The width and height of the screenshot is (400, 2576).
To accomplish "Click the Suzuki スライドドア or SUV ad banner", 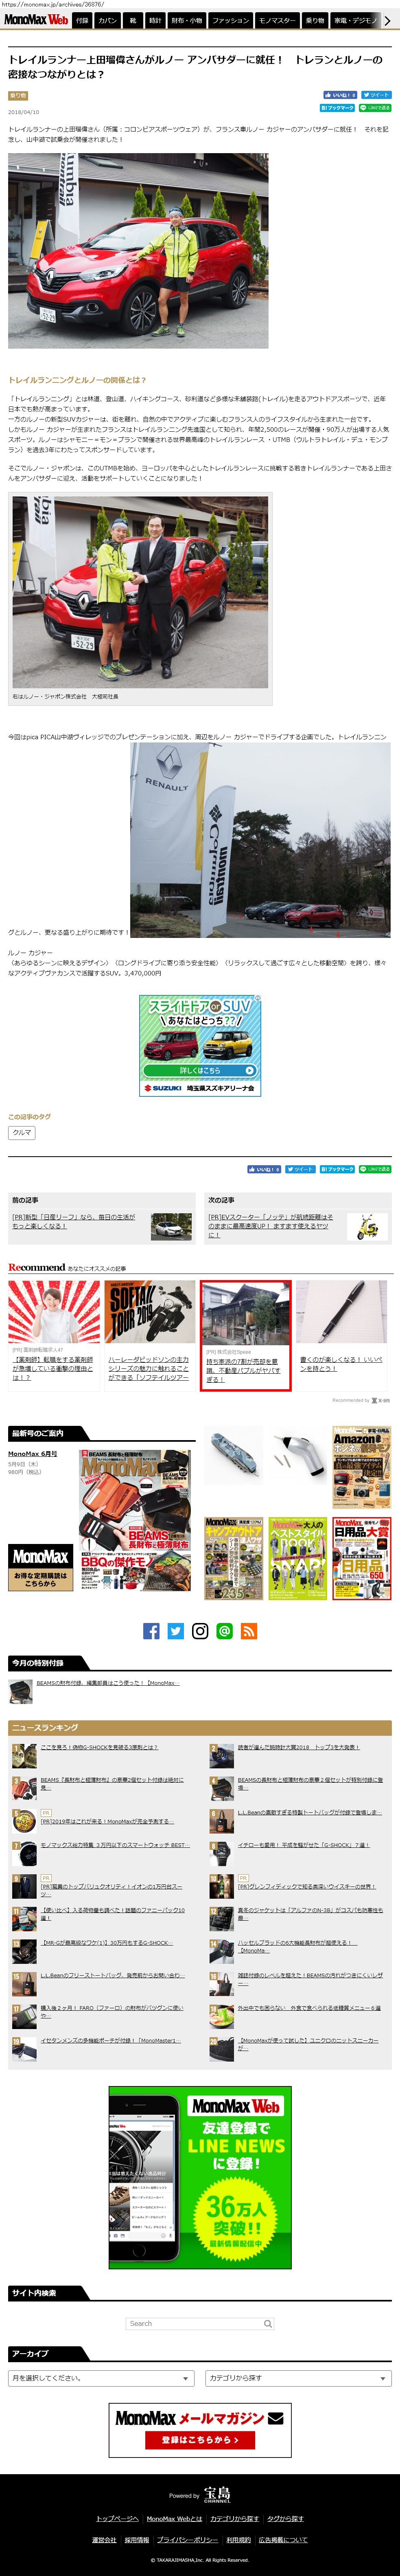I will [x=200, y=1045].
